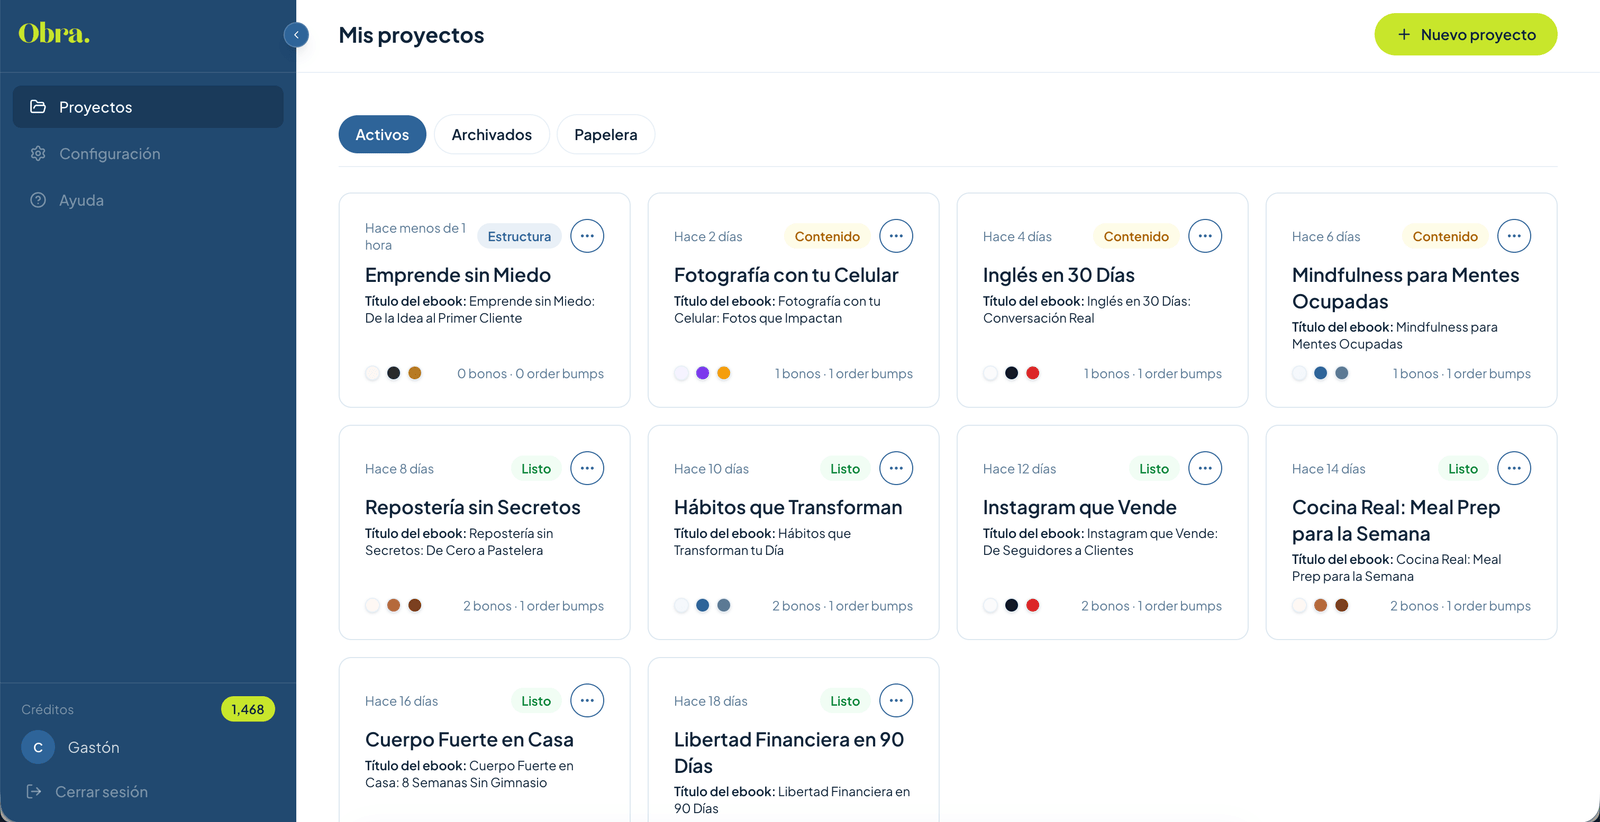This screenshot has height=822, width=1600.
Task: Click the credits badge showing 1,468
Action: point(248,709)
